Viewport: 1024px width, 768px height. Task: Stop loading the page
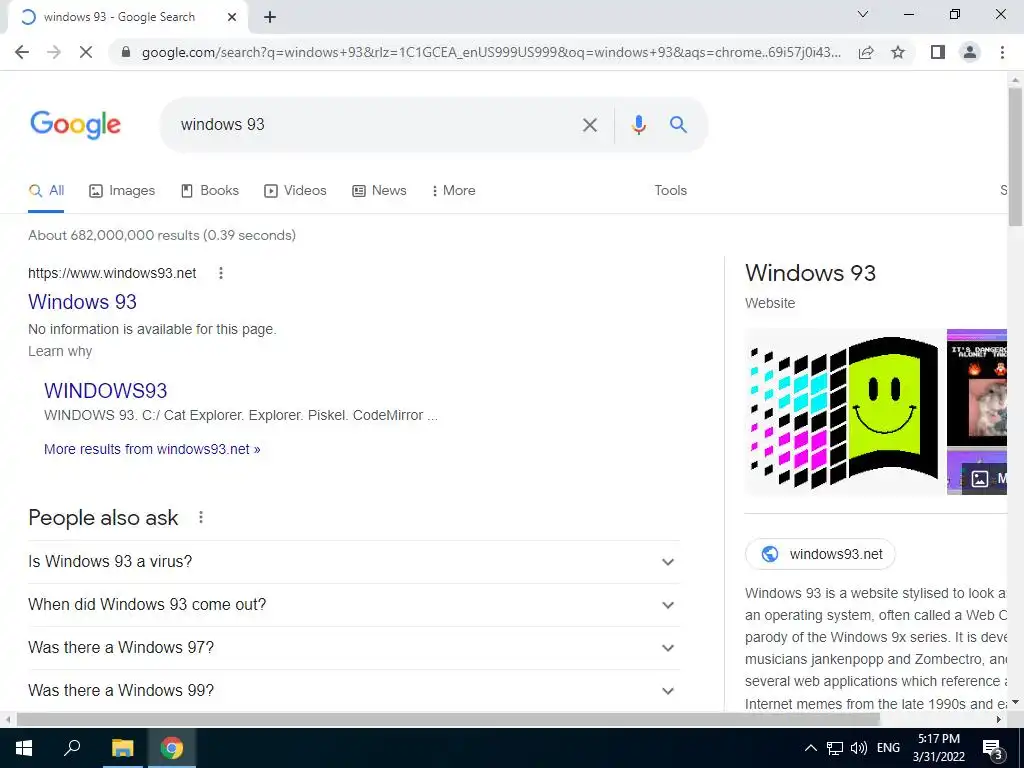point(86,52)
